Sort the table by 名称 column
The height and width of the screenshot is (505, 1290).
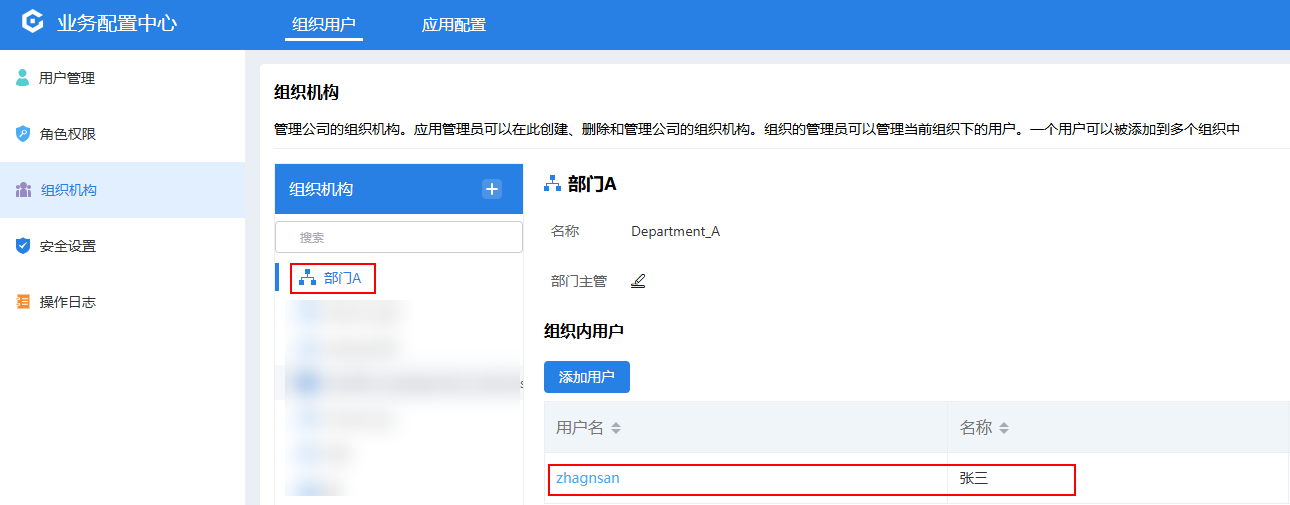1004,428
